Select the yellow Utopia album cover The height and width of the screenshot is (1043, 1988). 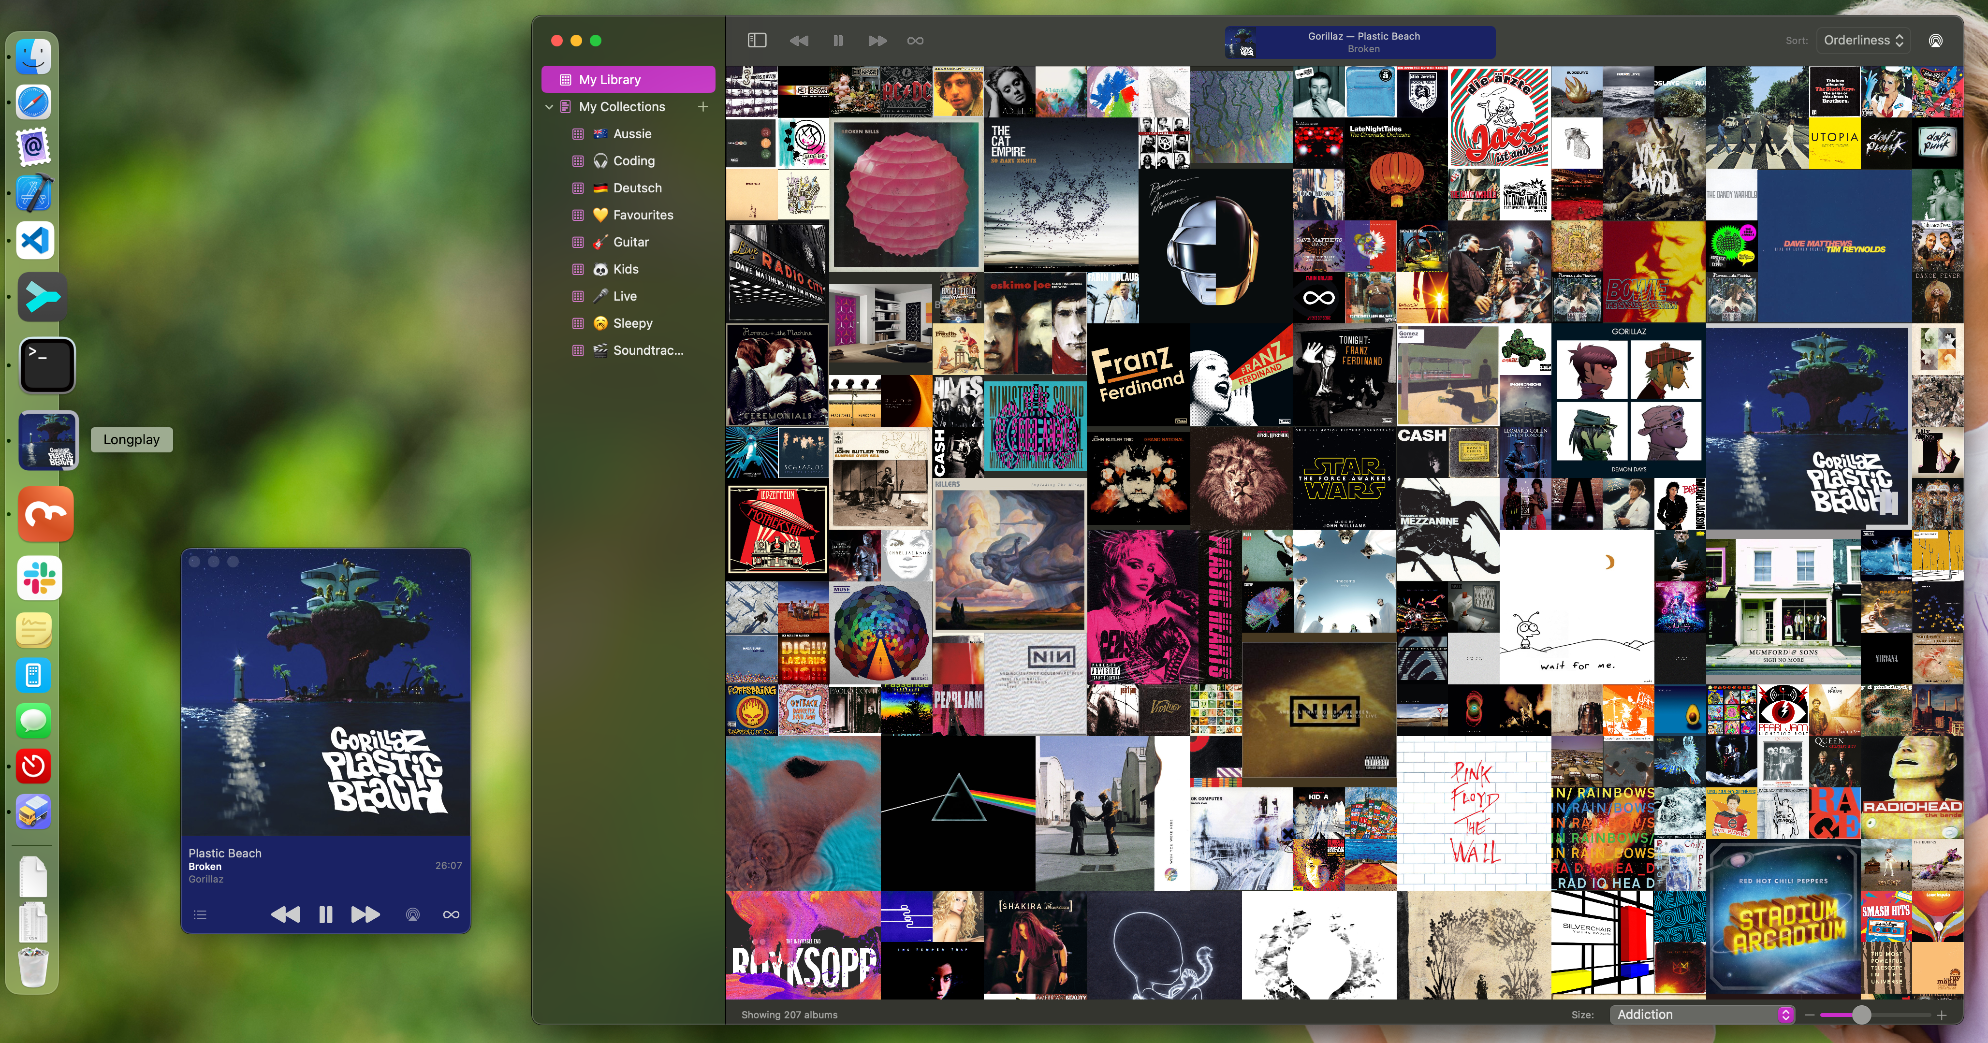coord(1835,143)
